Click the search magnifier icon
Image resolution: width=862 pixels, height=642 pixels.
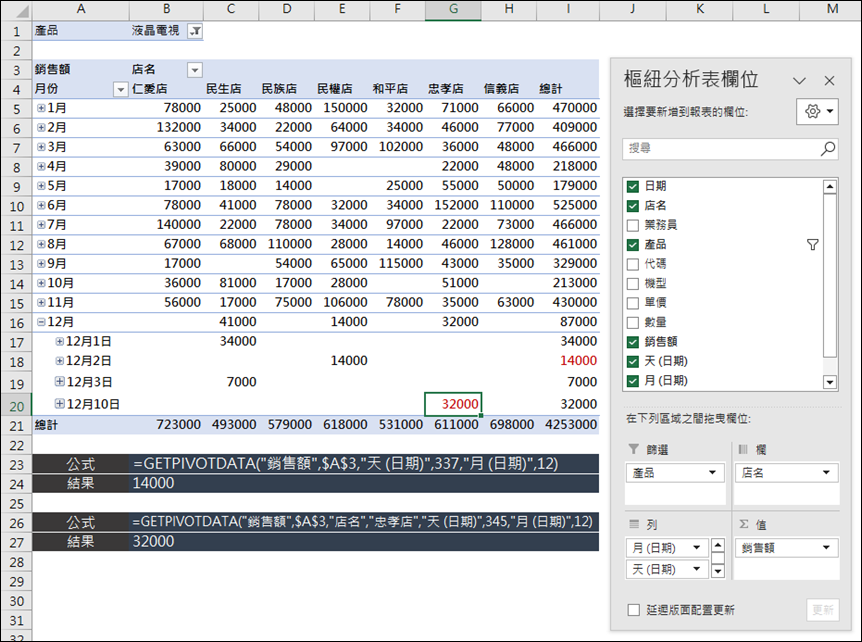(x=828, y=148)
